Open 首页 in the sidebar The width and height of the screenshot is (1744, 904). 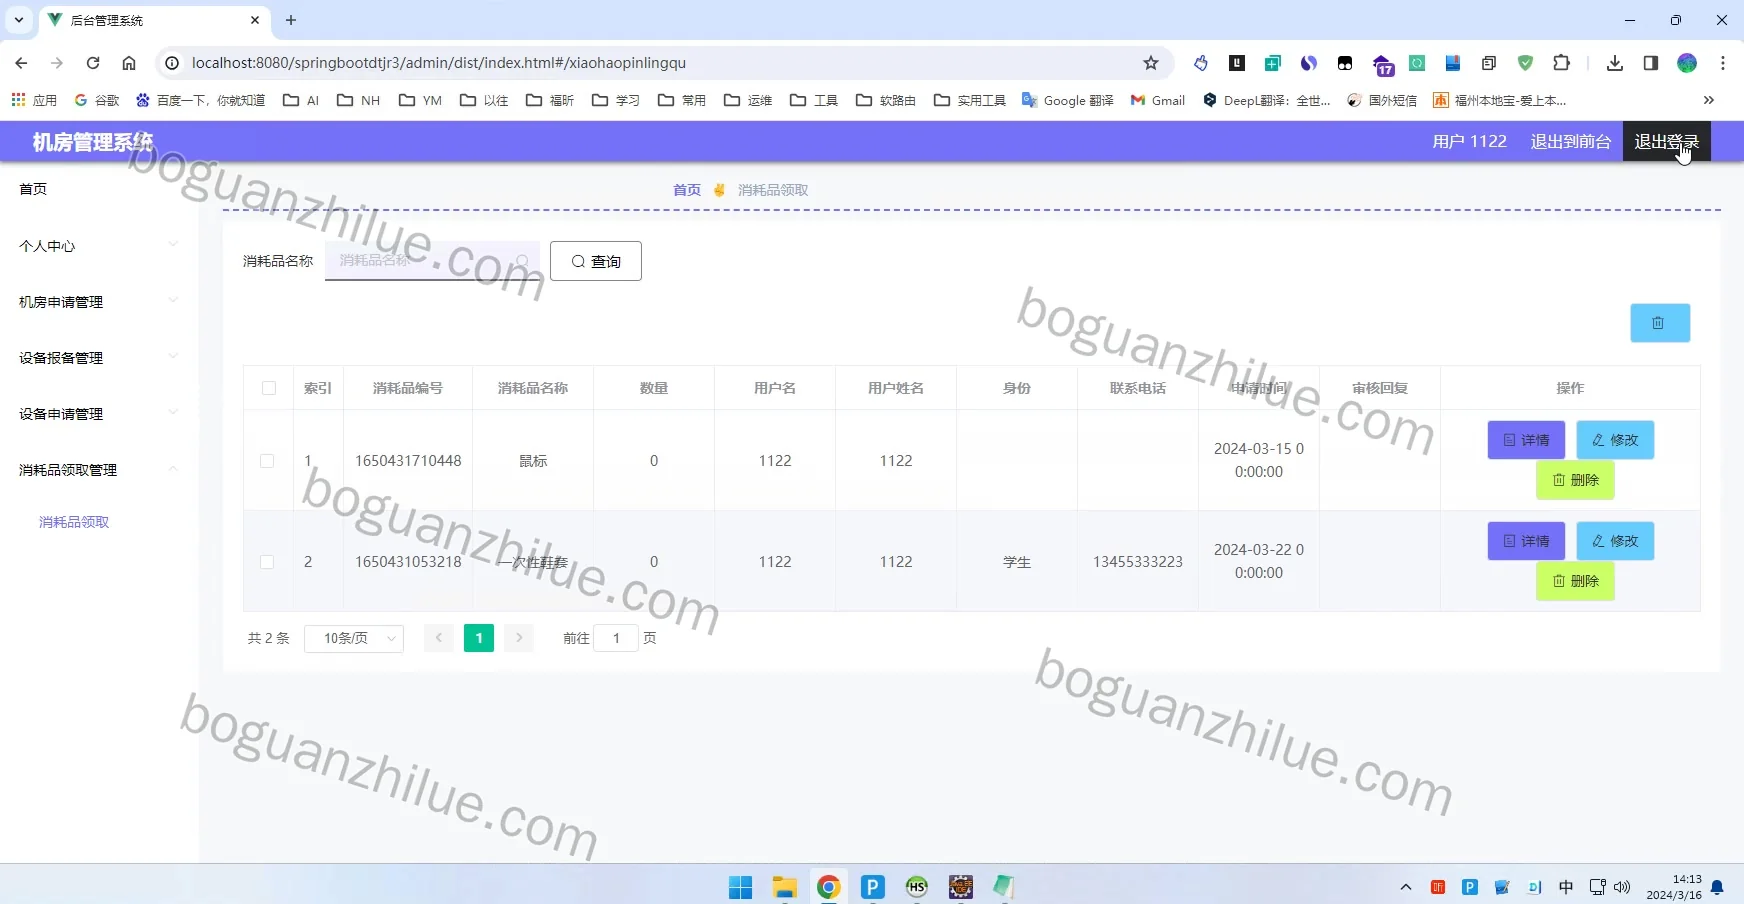click(33, 189)
